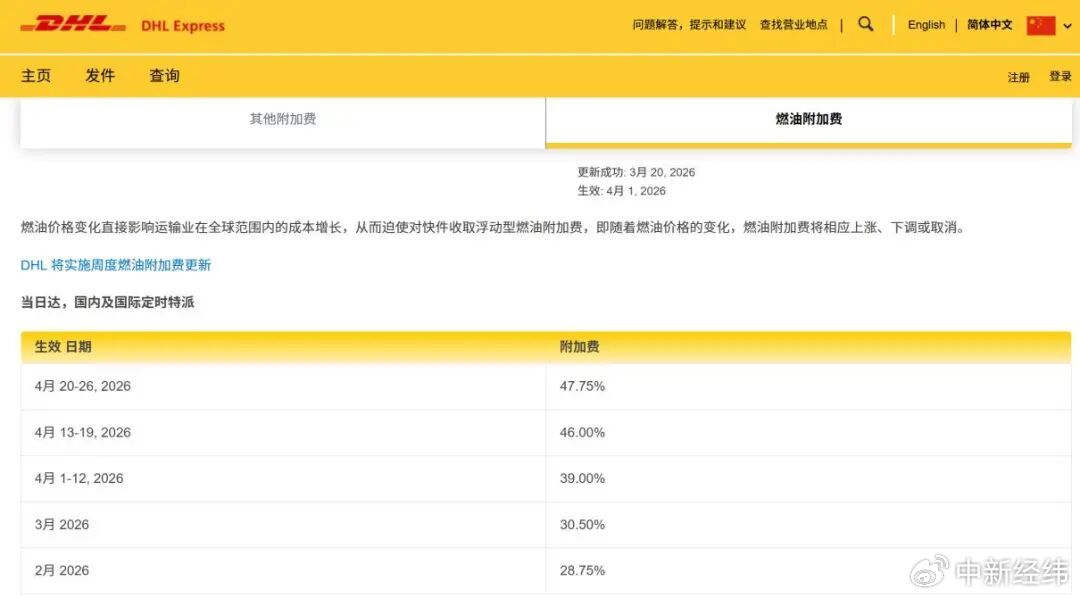Click the 登录 link
The image size is (1080, 598).
point(1060,76)
